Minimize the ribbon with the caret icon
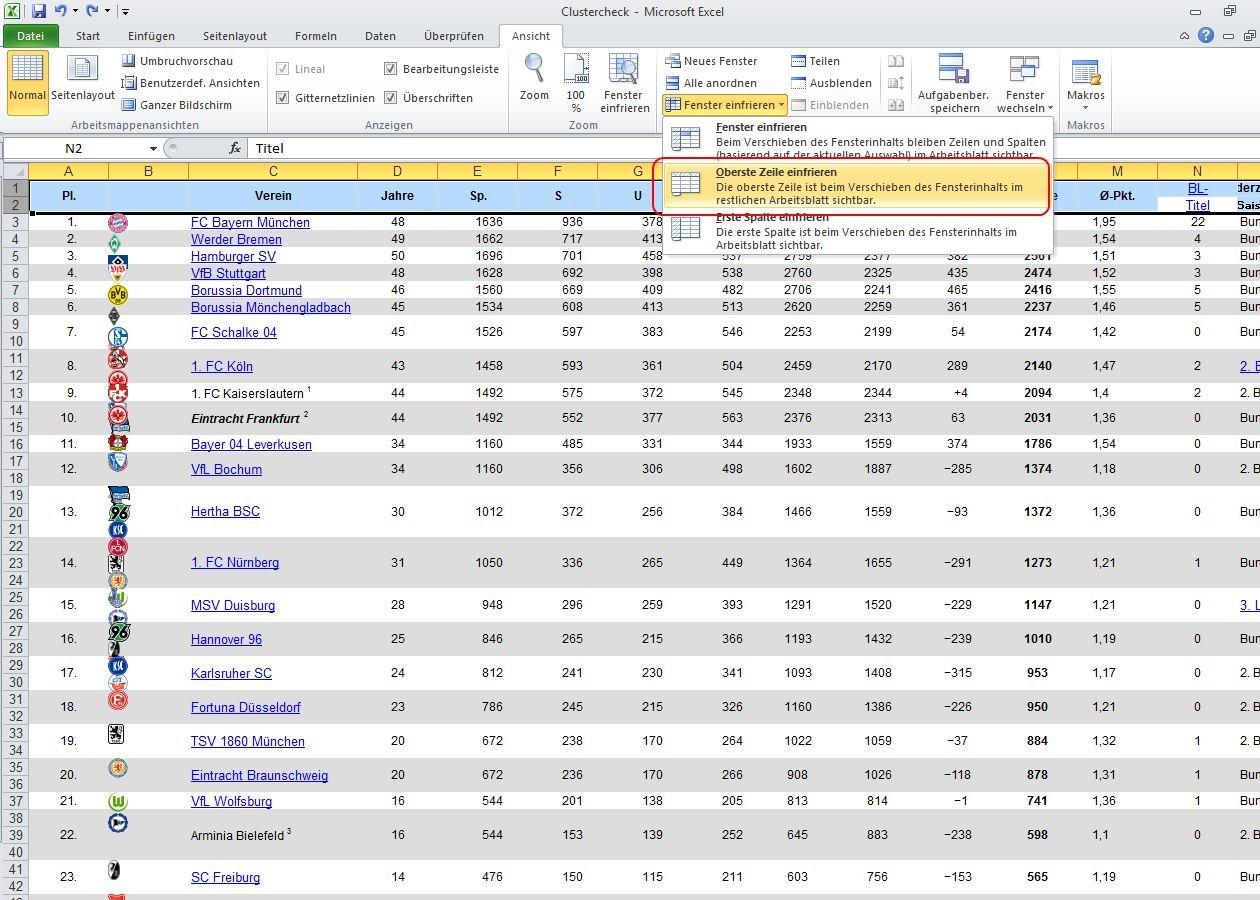 coord(1185,36)
